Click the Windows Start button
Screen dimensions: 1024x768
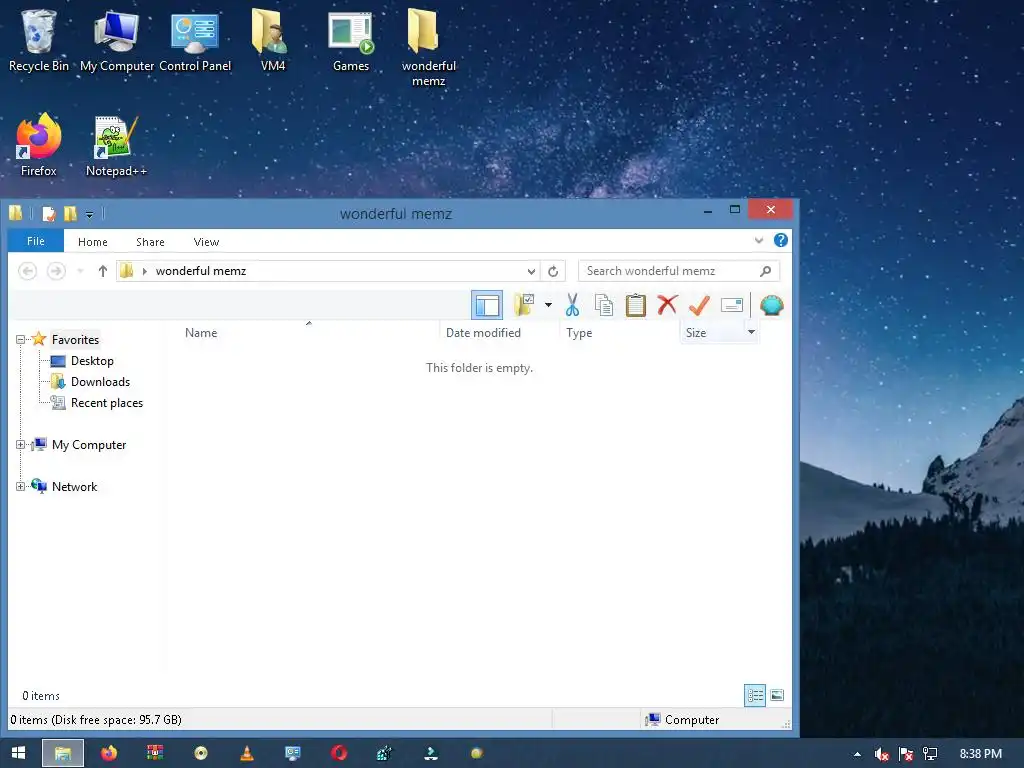point(19,753)
